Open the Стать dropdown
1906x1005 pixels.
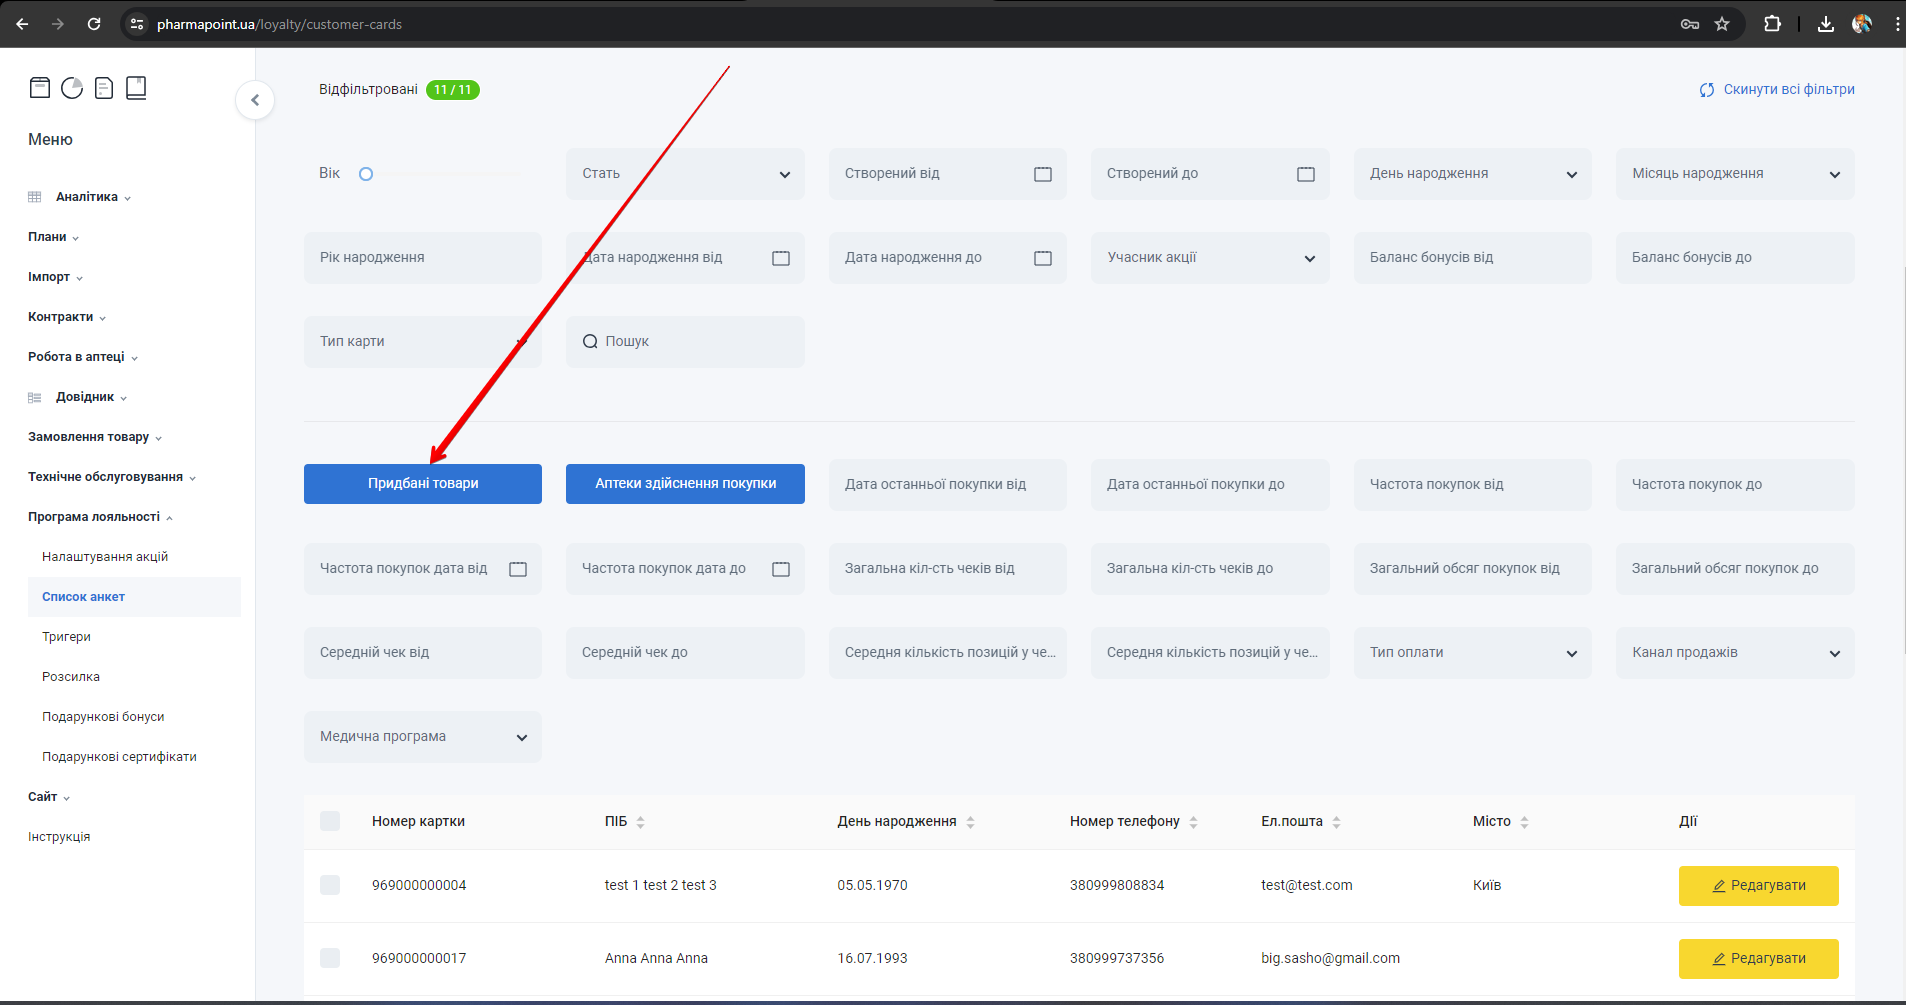tap(685, 174)
